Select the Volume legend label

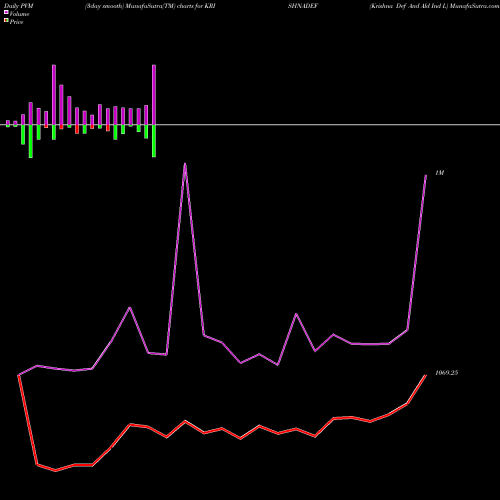tap(19, 14)
